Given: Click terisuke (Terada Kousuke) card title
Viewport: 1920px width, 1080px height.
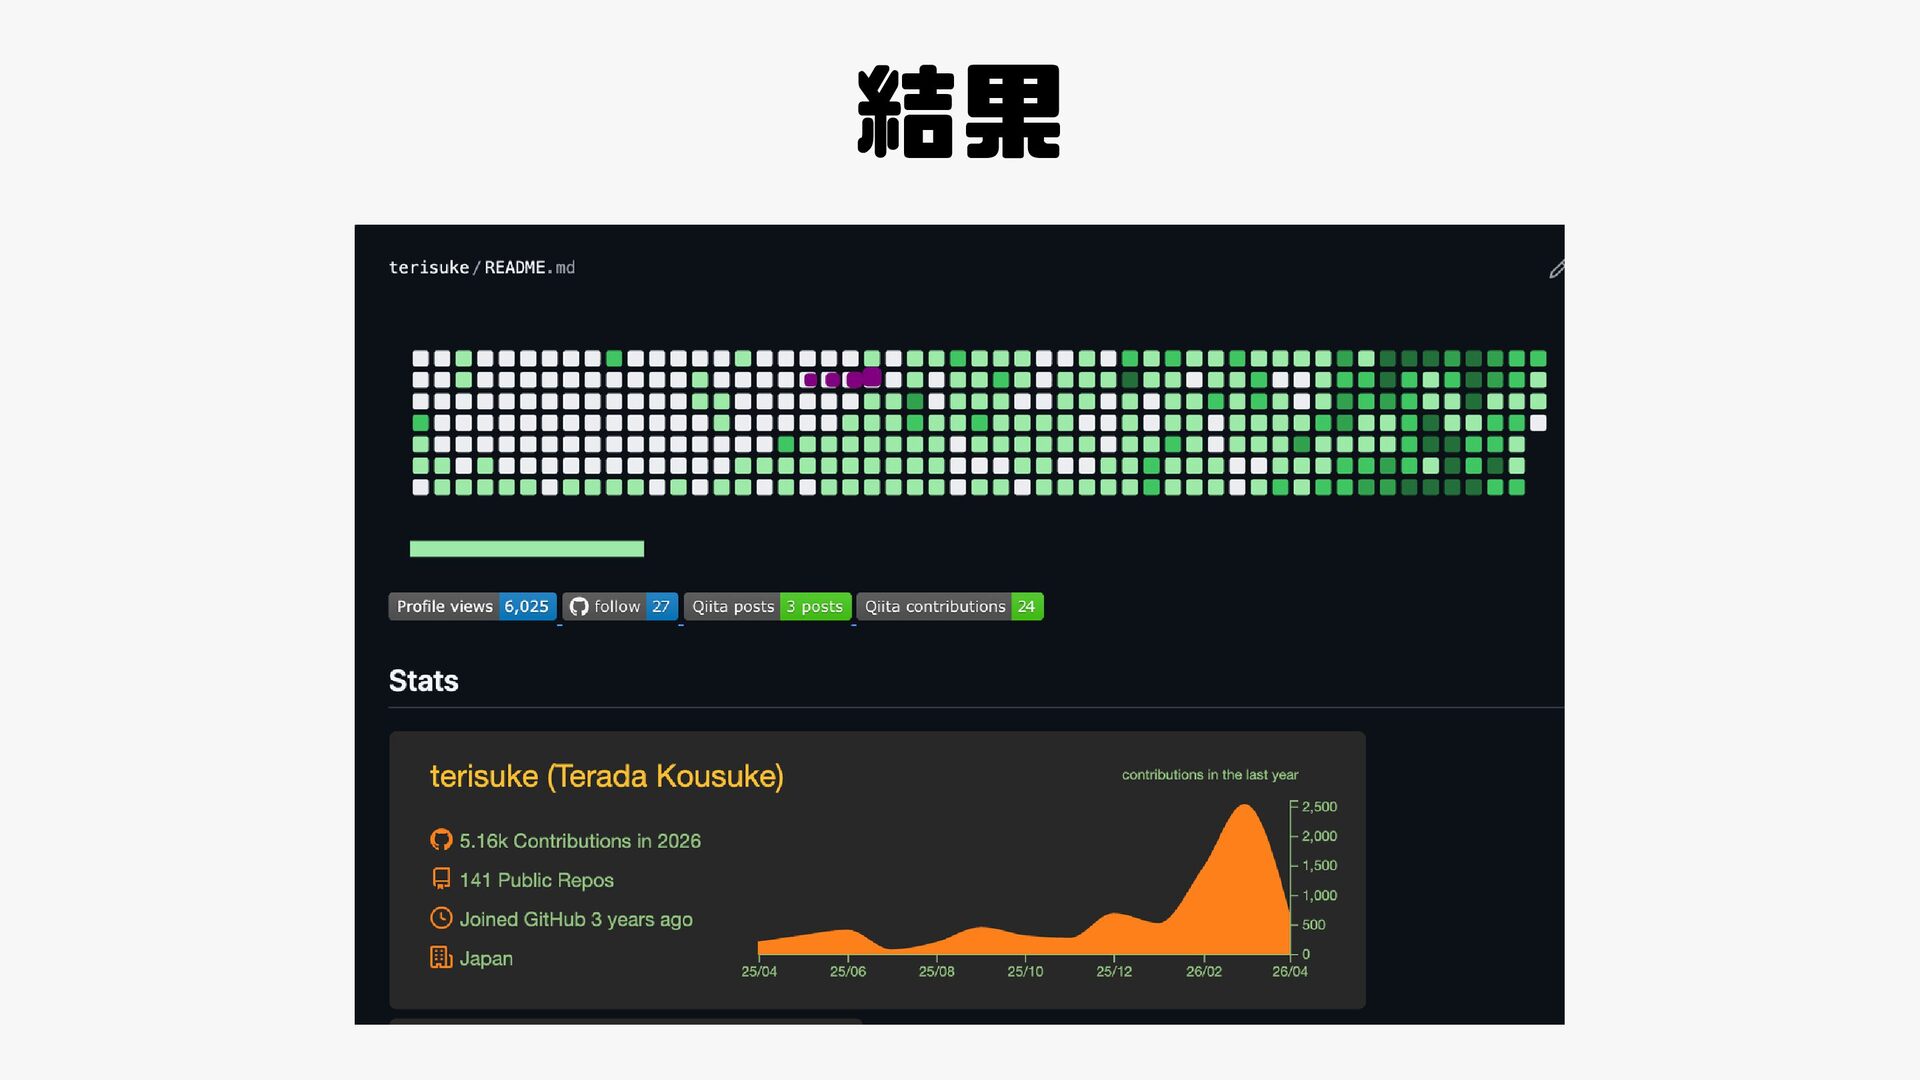Looking at the screenshot, I should click(606, 776).
